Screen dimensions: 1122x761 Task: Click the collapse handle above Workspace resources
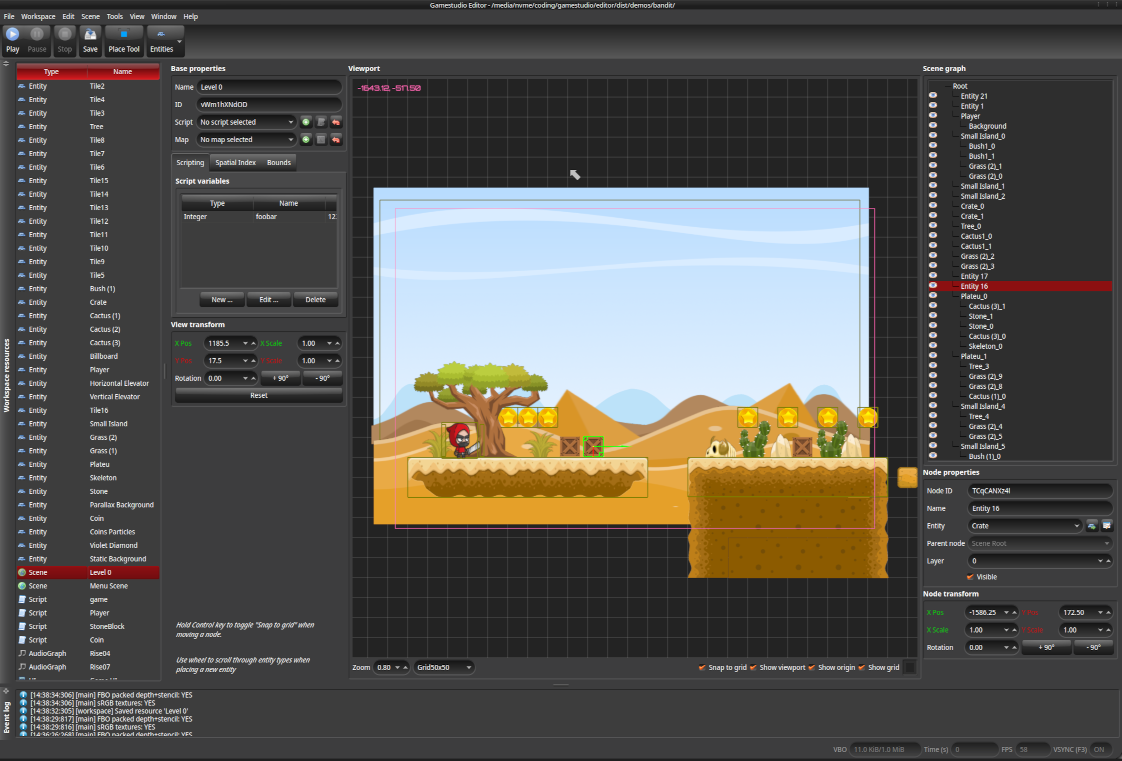pyautogui.click(x=6, y=64)
